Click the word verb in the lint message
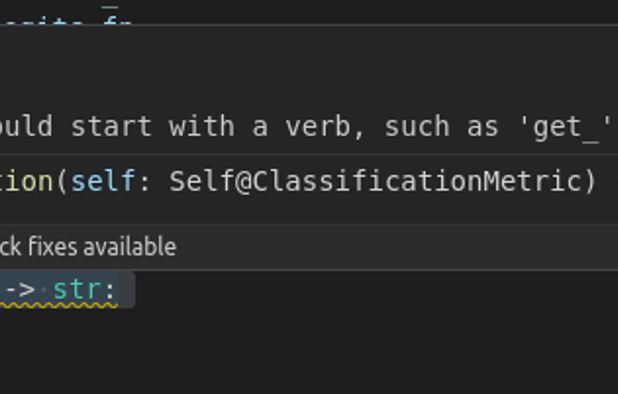This screenshot has width=618, height=394. point(318,127)
